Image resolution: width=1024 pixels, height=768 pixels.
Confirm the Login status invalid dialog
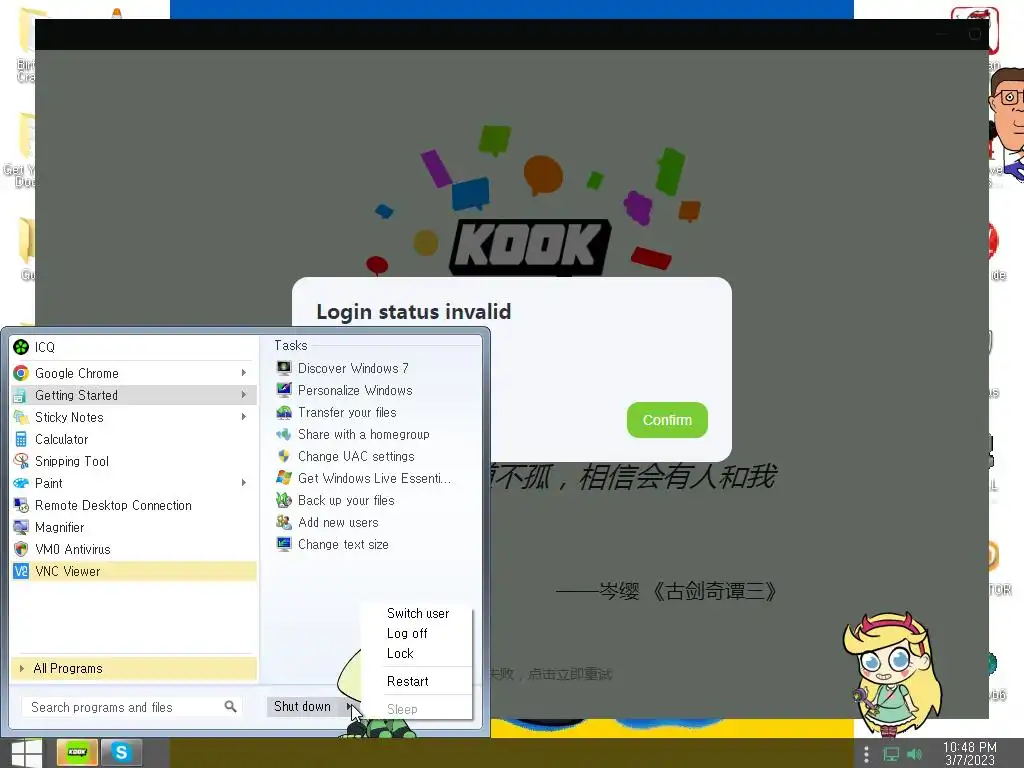pyautogui.click(x=667, y=420)
